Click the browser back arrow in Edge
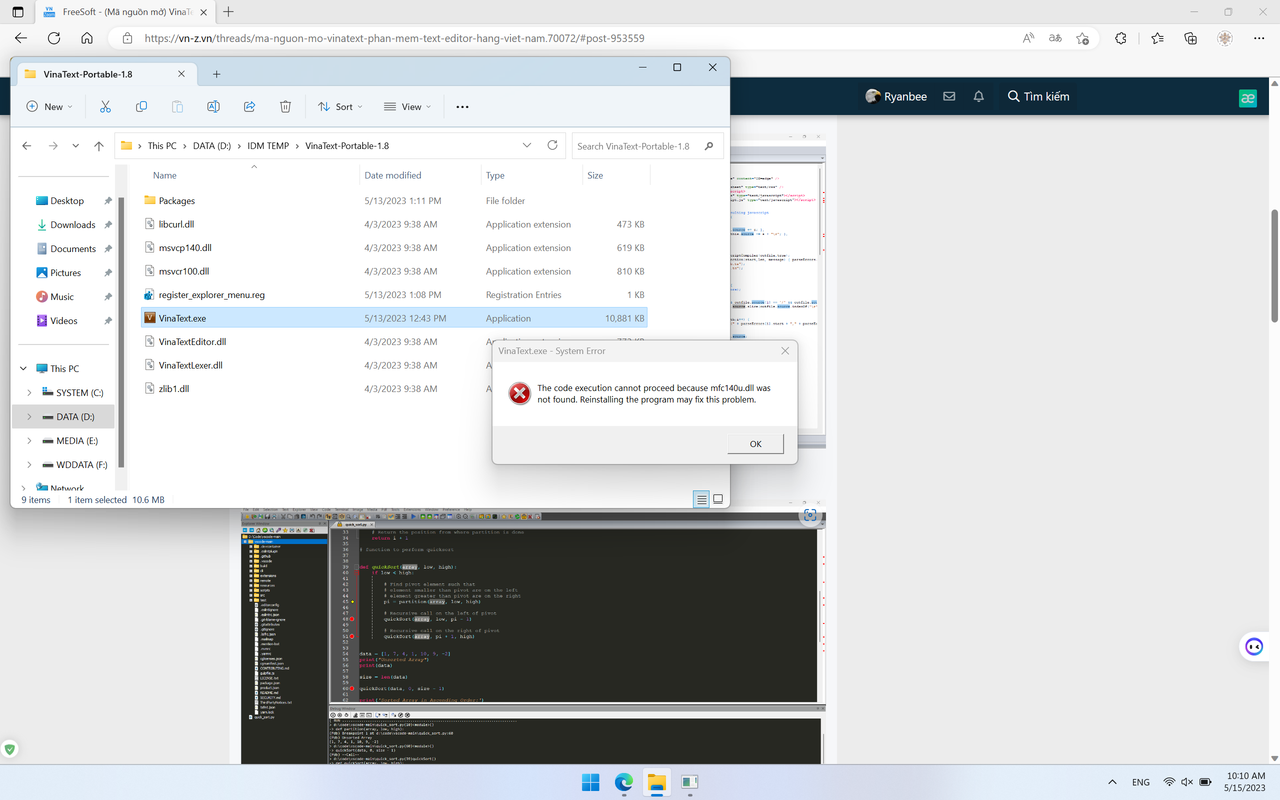Screen dimensions: 1280x800 pos(22,38)
